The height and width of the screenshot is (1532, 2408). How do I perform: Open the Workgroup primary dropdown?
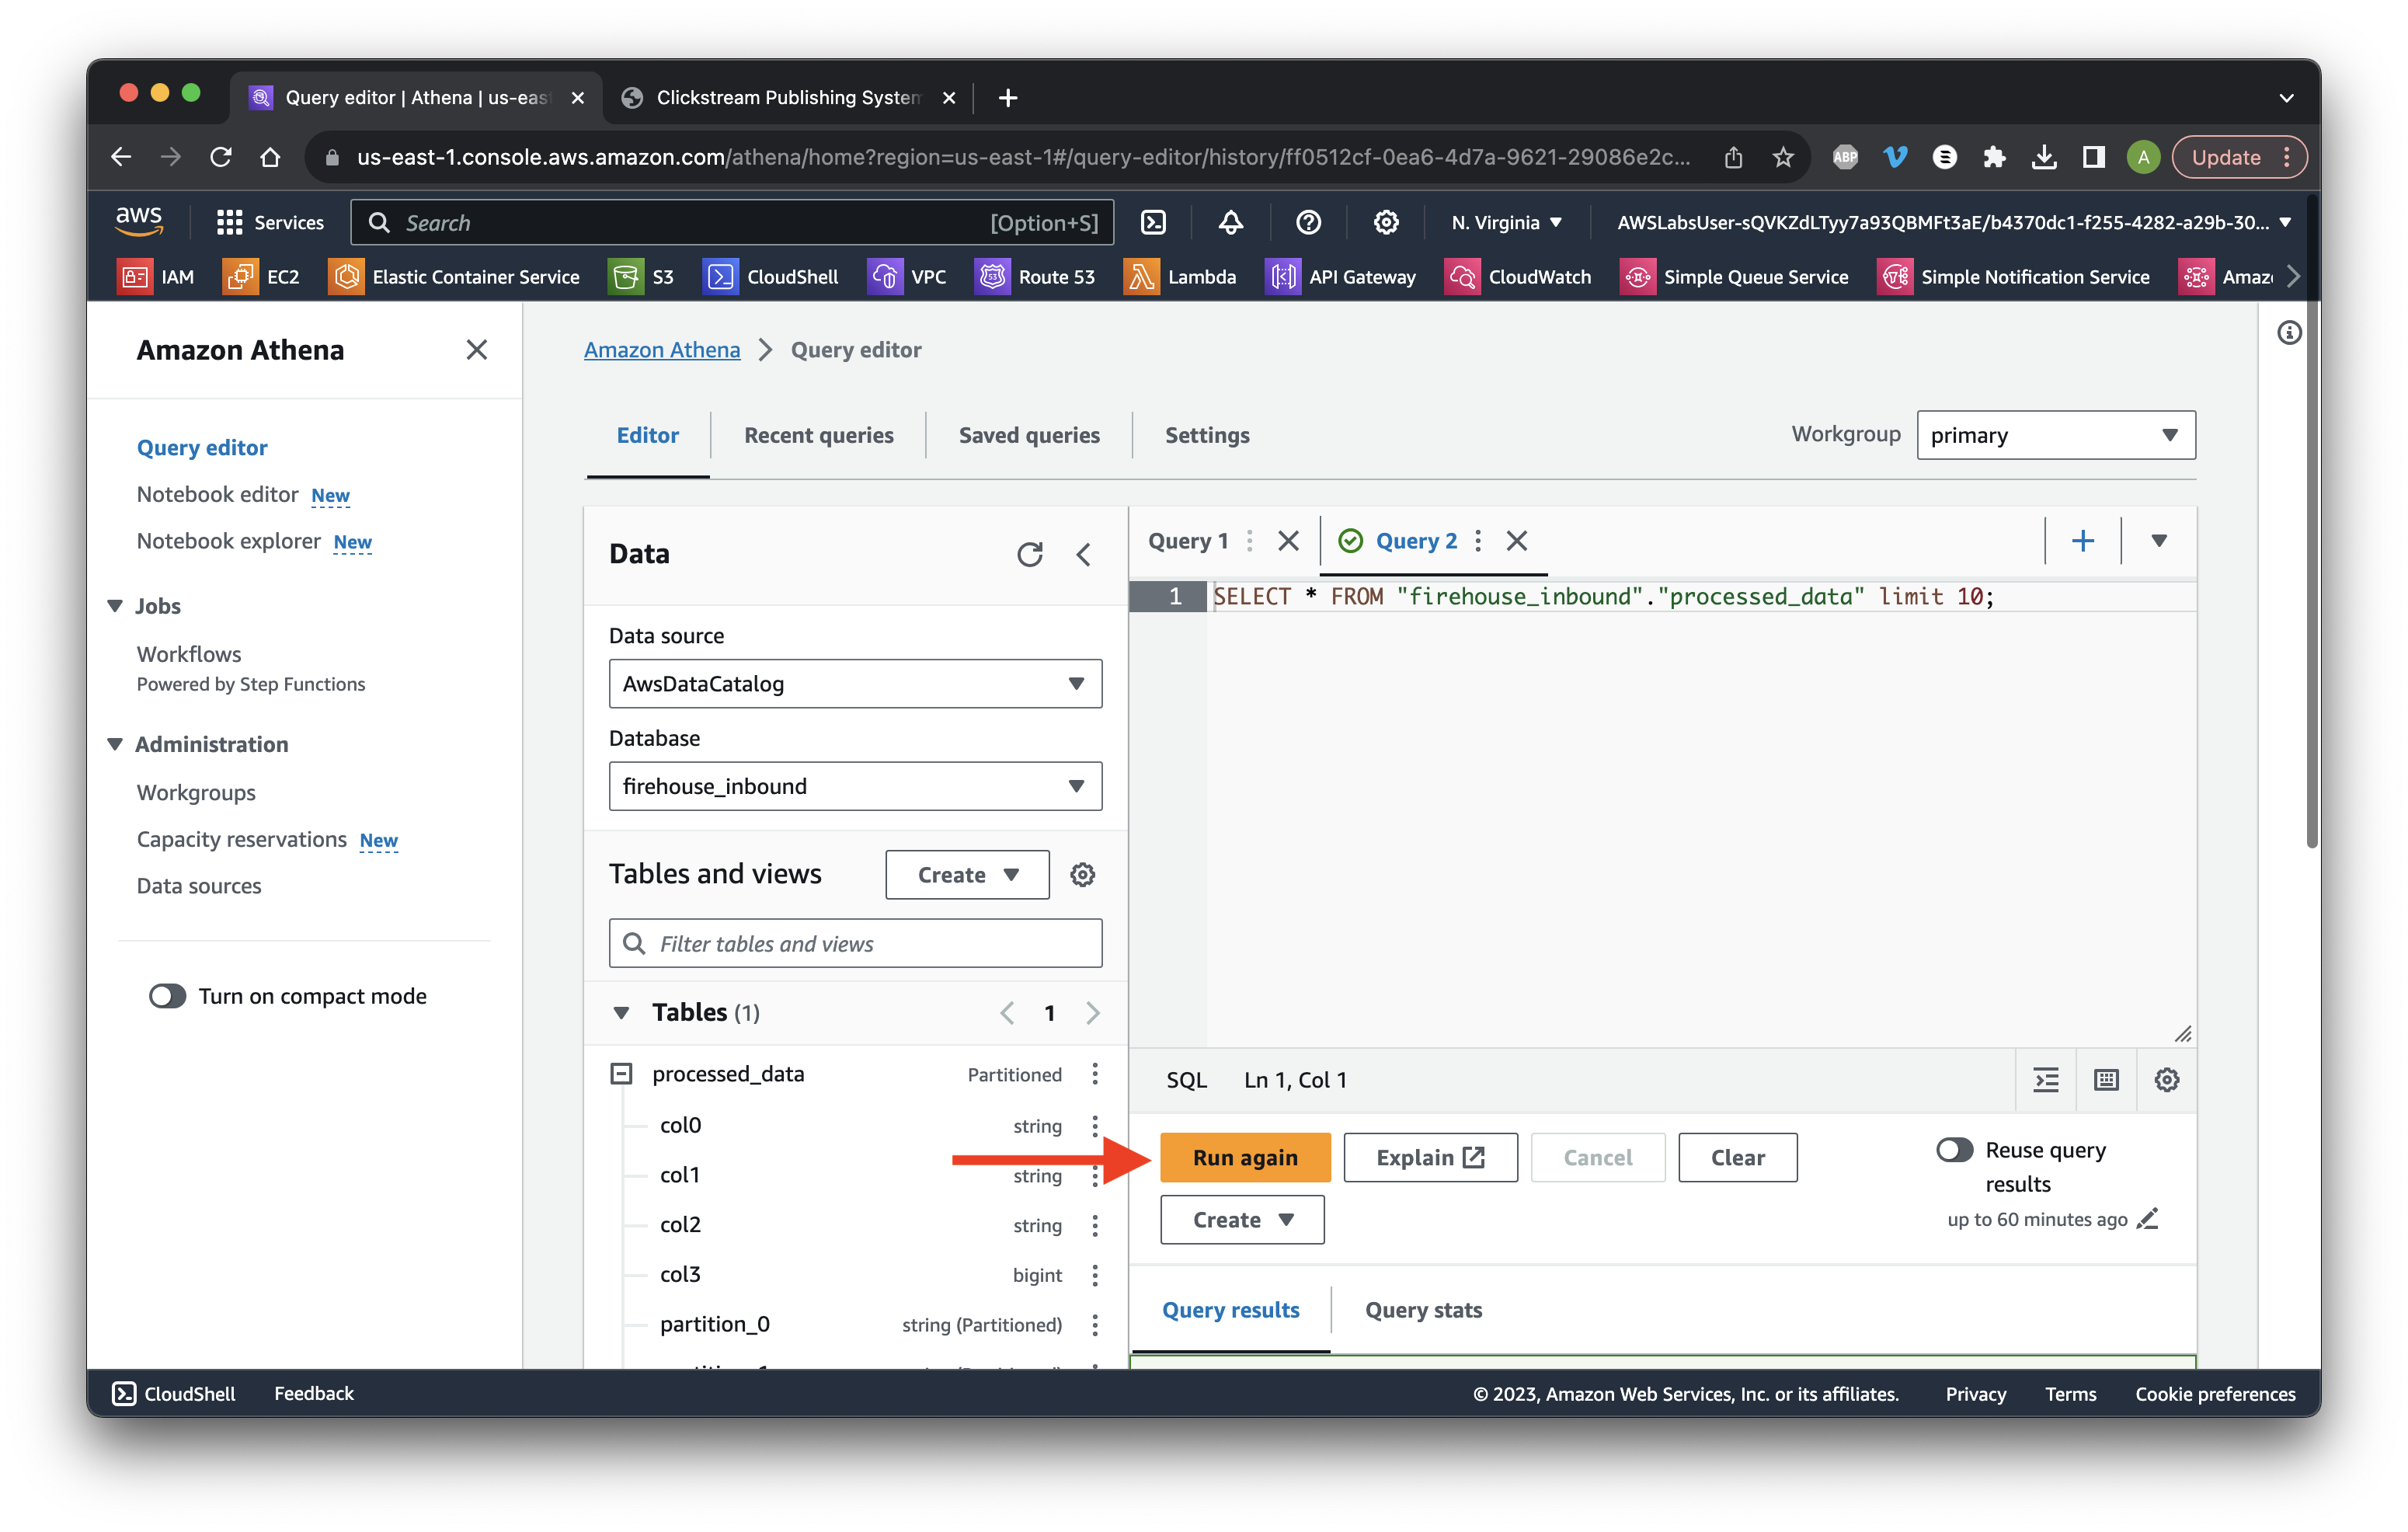click(x=2055, y=435)
